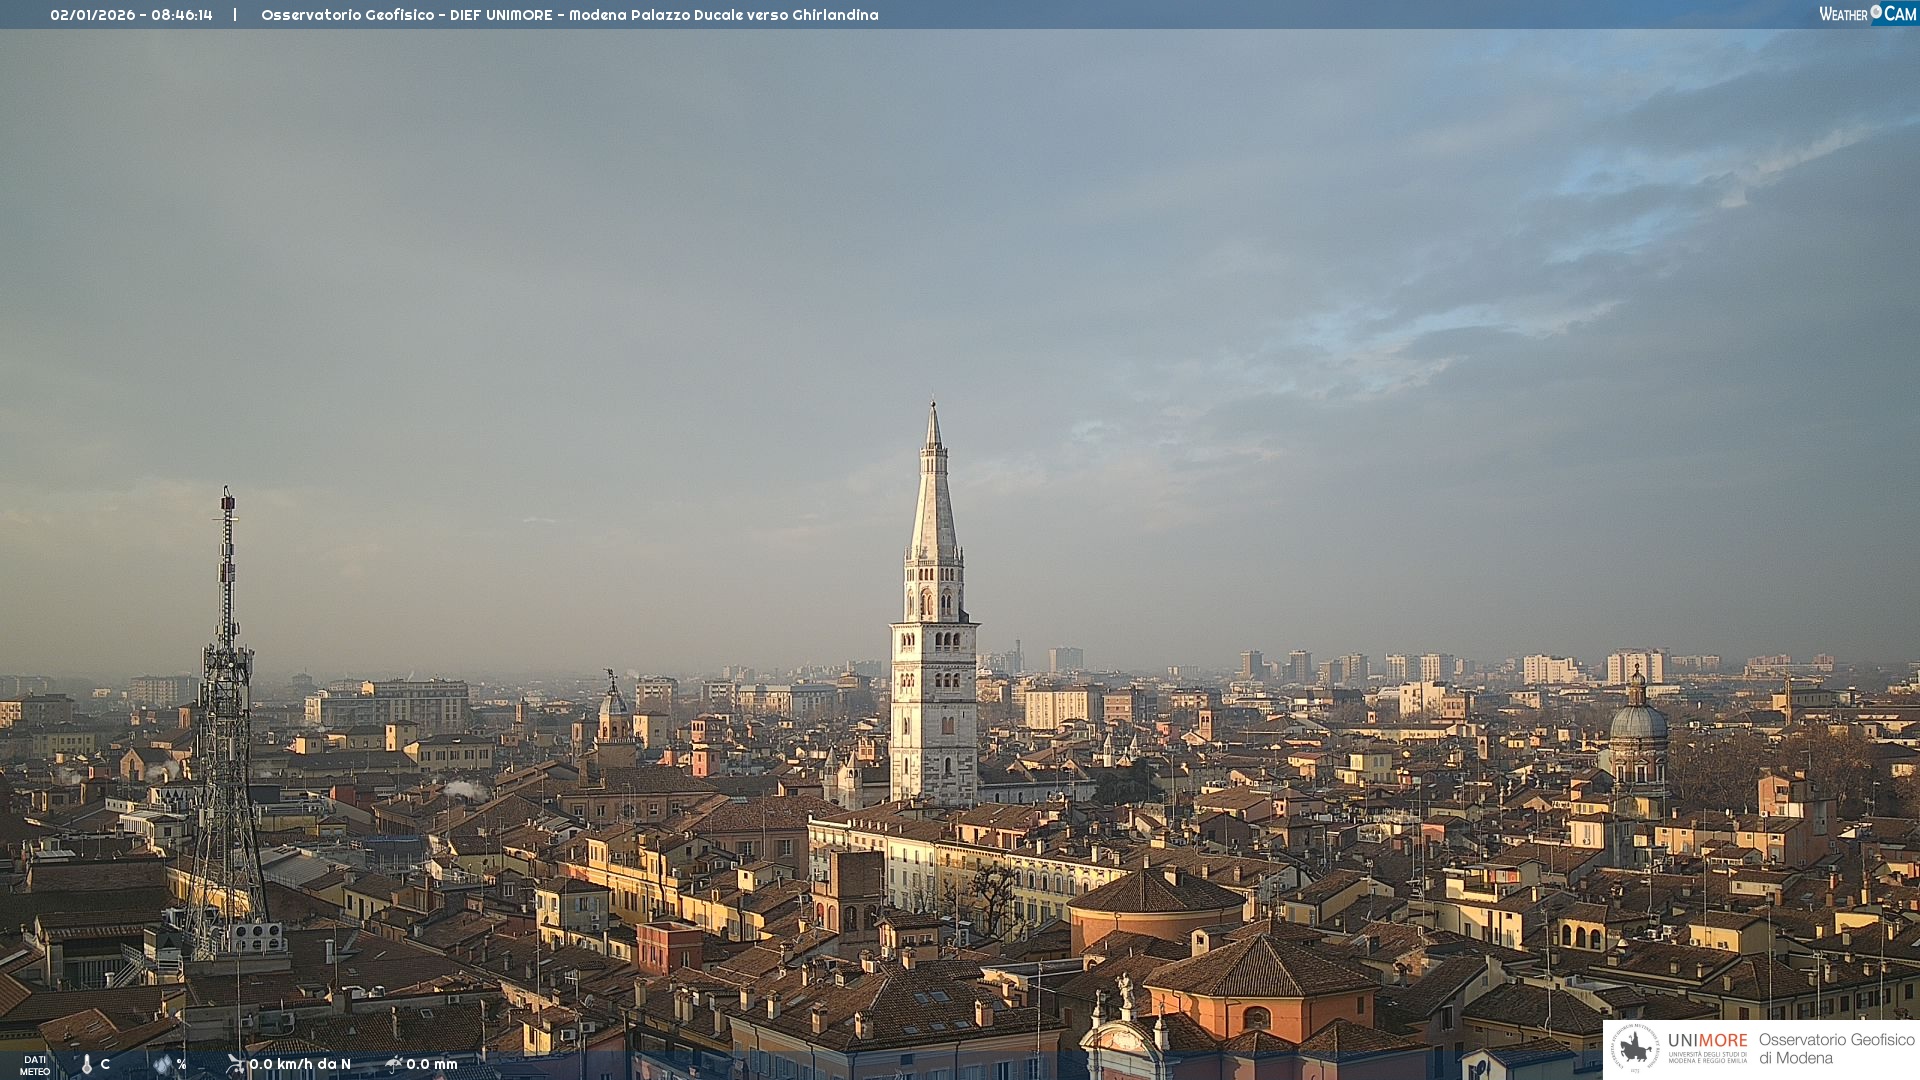Viewport: 1920px width, 1080px height.
Task: Click the UNIMORE university wordmark
Action: (1707, 1041)
